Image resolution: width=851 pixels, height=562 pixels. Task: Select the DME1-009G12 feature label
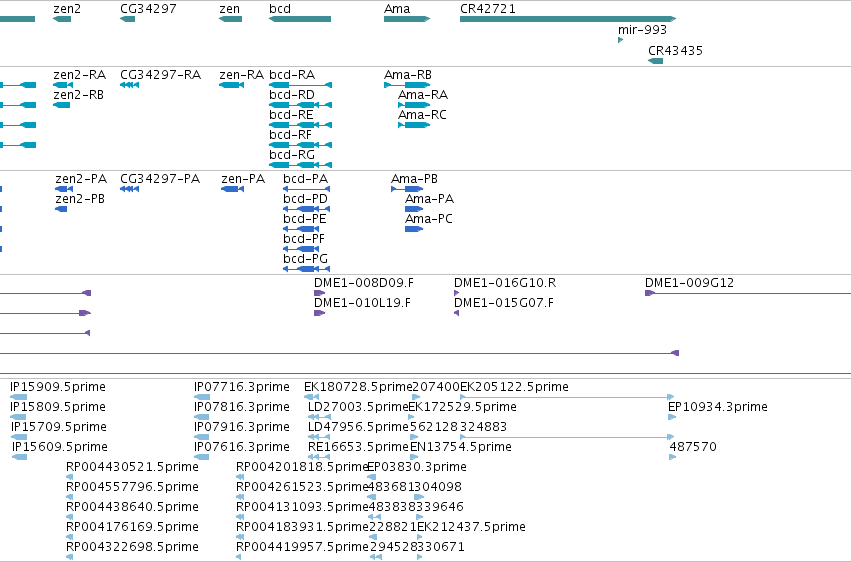click(689, 283)
